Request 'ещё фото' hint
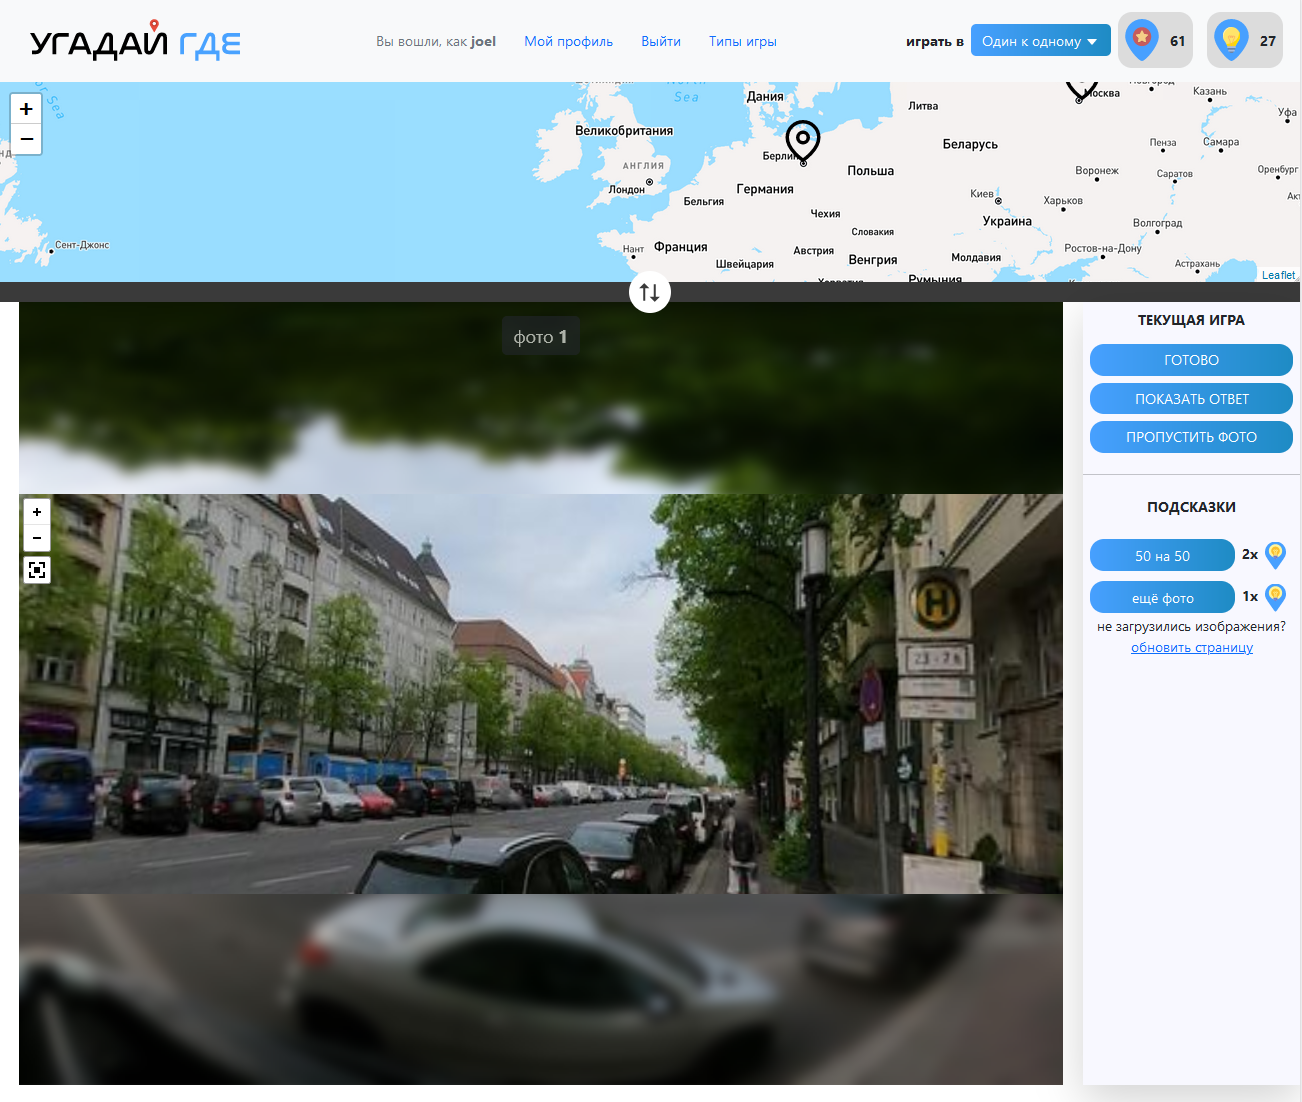This screenshot has height=1102, width=1302. [x=1162, y=597]
